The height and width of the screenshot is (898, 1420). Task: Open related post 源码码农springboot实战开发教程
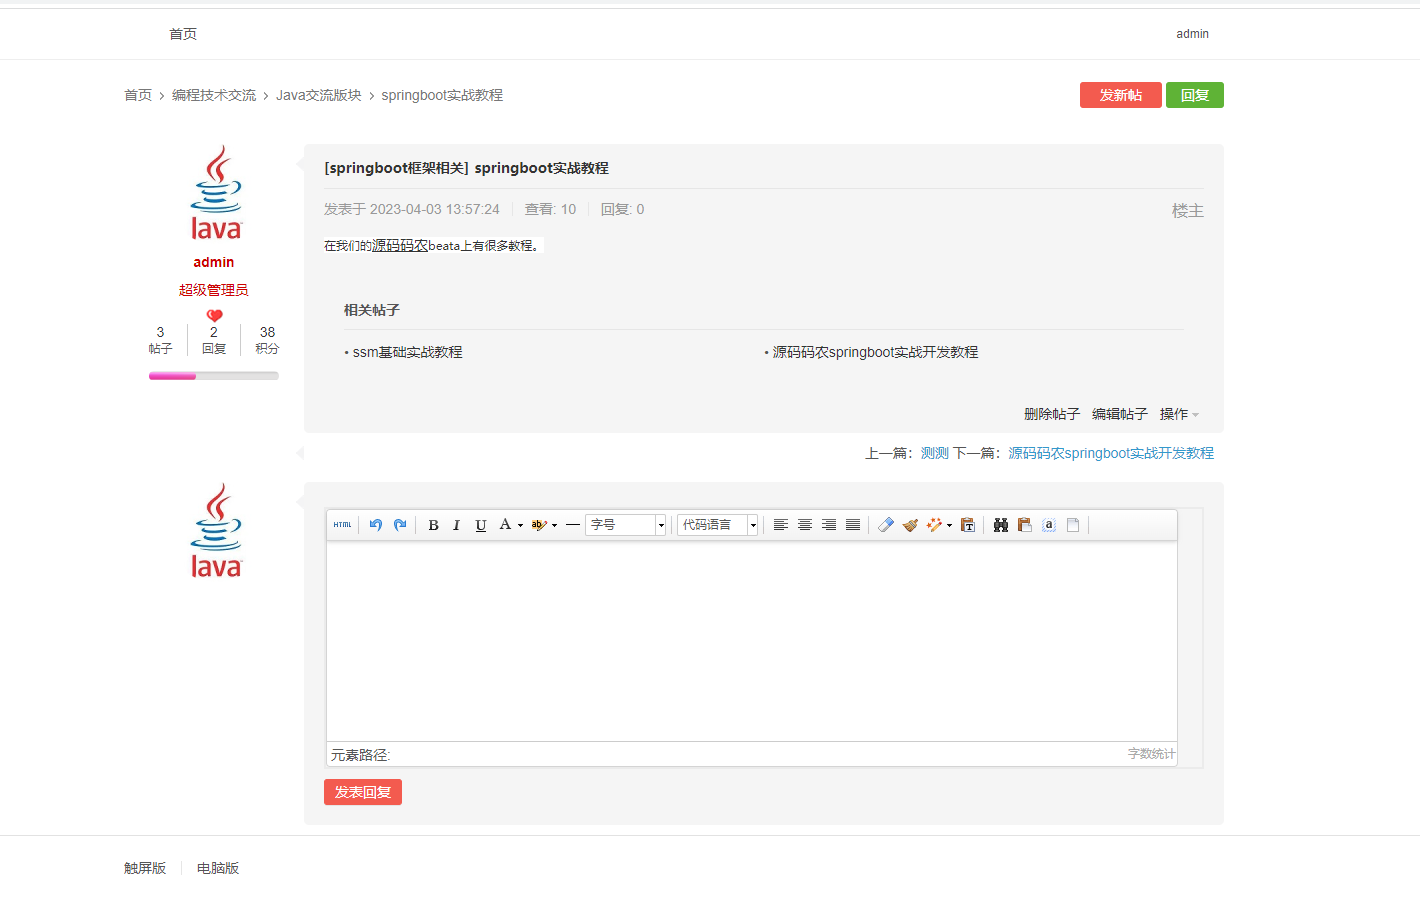coord(875,352)
